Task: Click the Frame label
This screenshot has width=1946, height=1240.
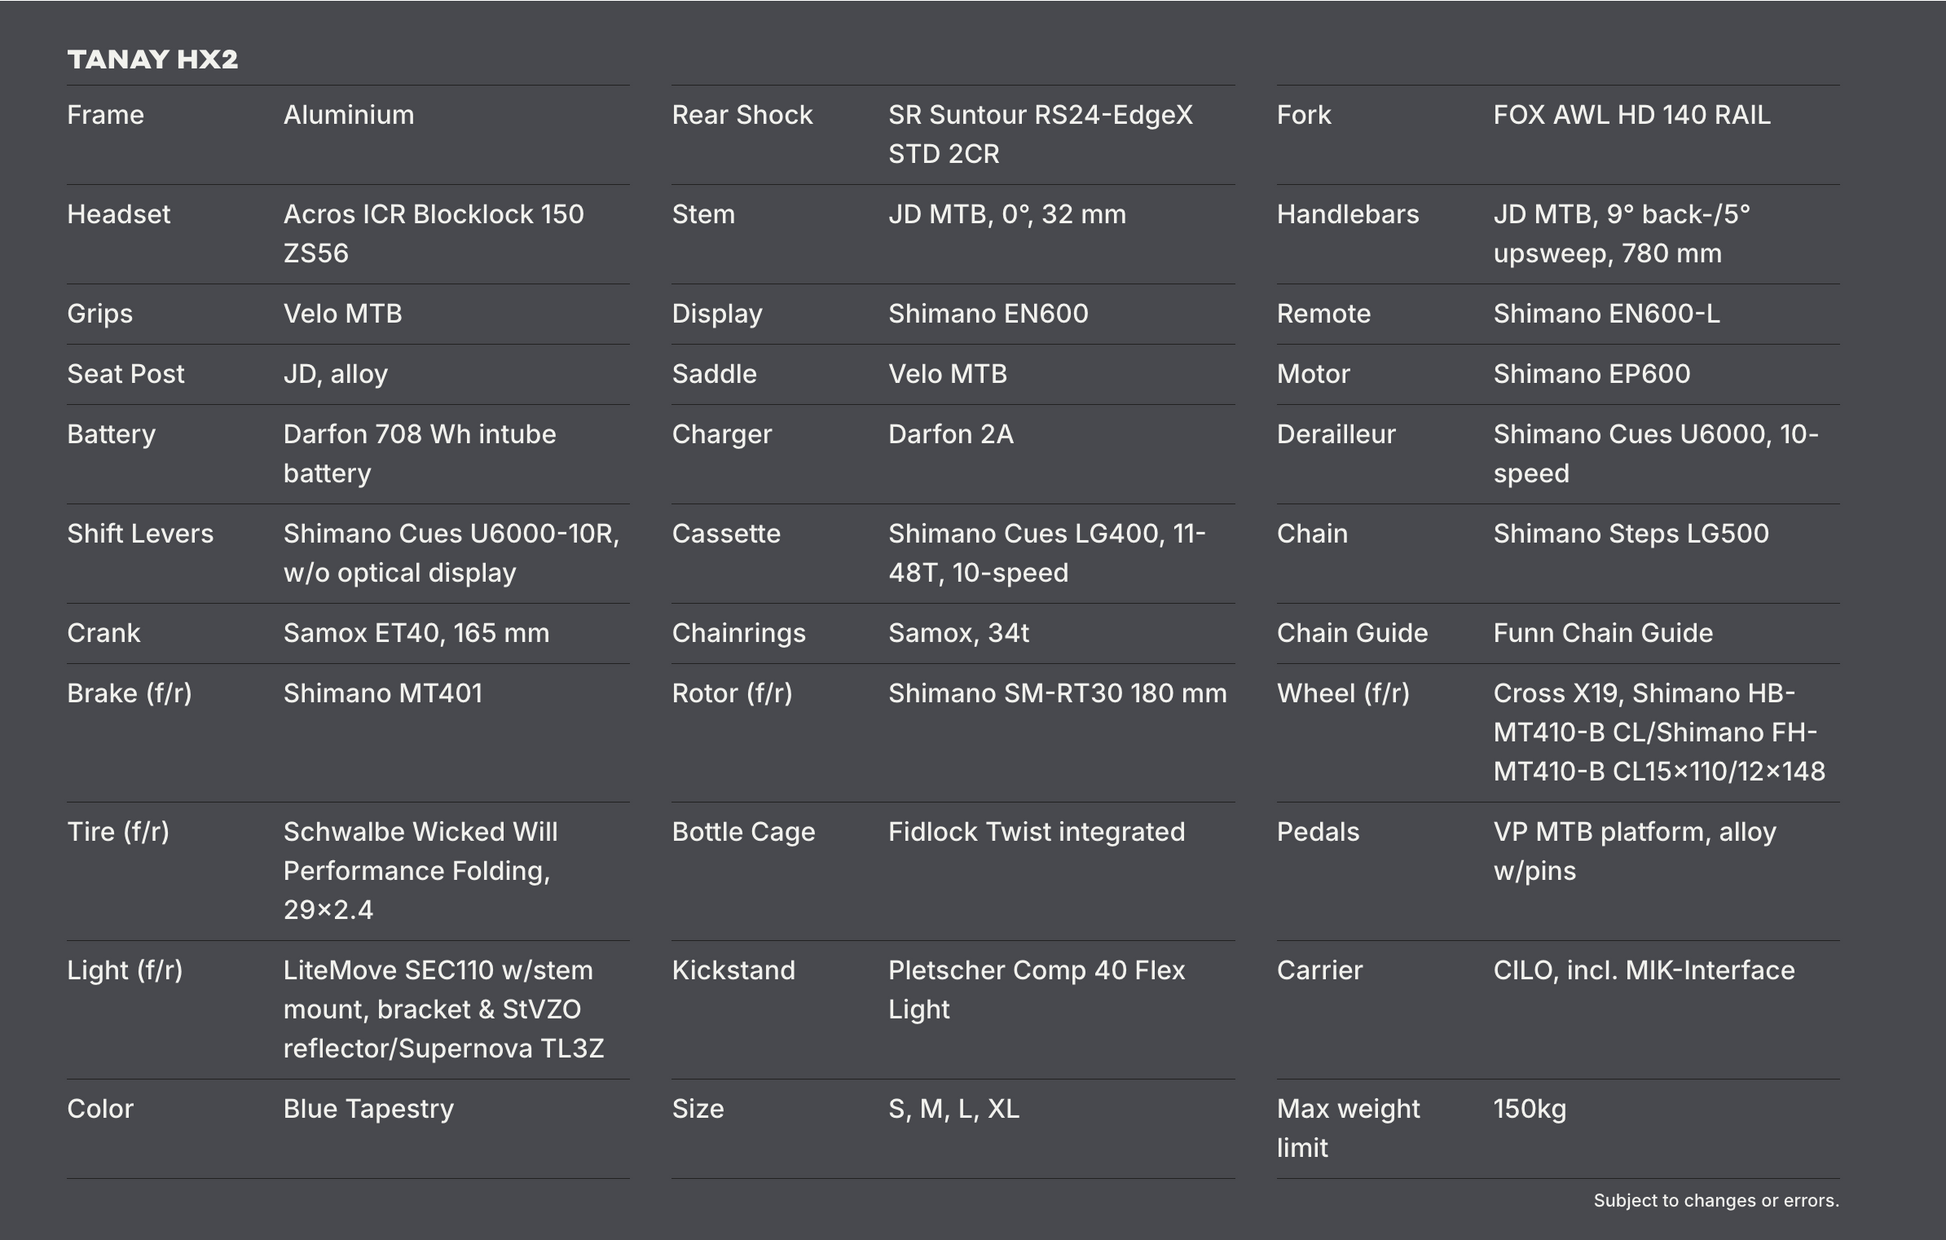Action: (105, 115)
